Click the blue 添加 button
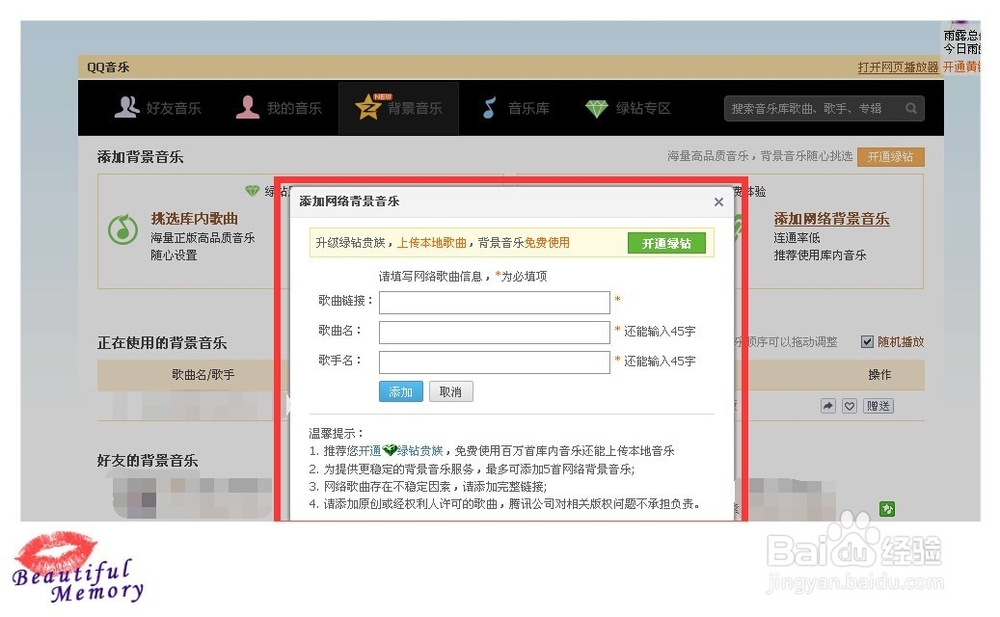The width and height of the screenshot is (1000, 617). 401,392
